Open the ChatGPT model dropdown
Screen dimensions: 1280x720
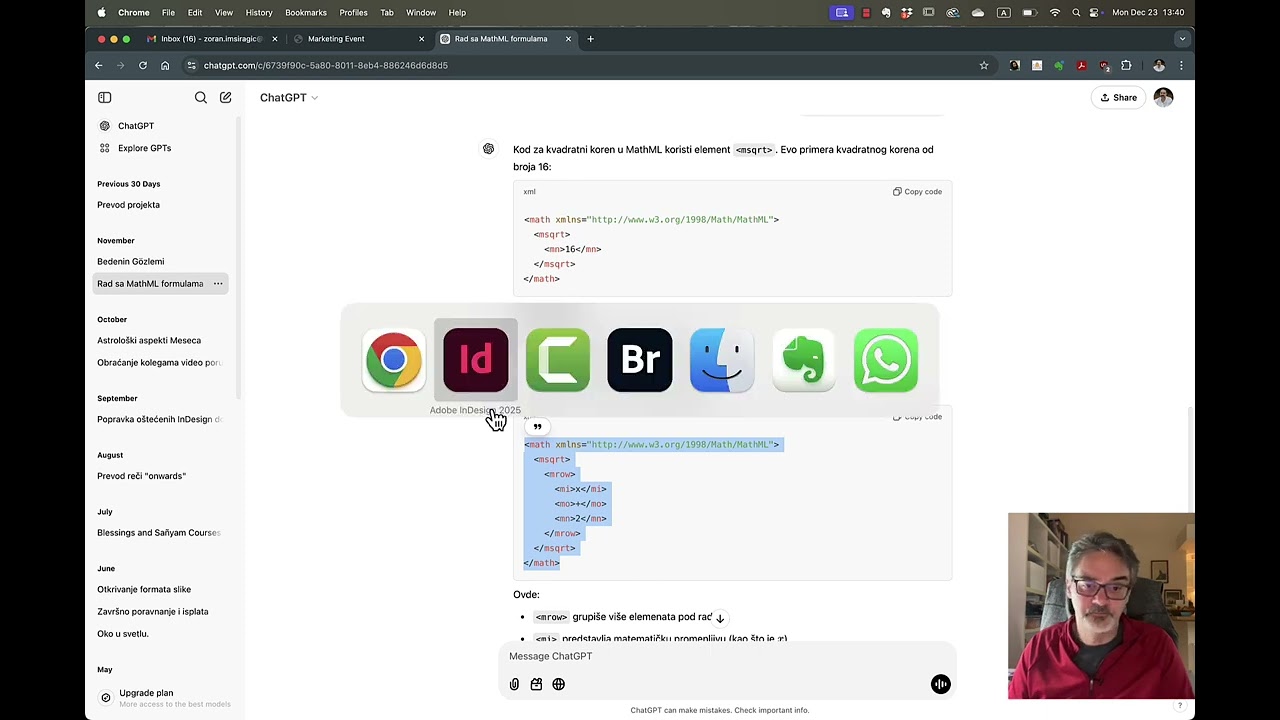coord(288,97)
